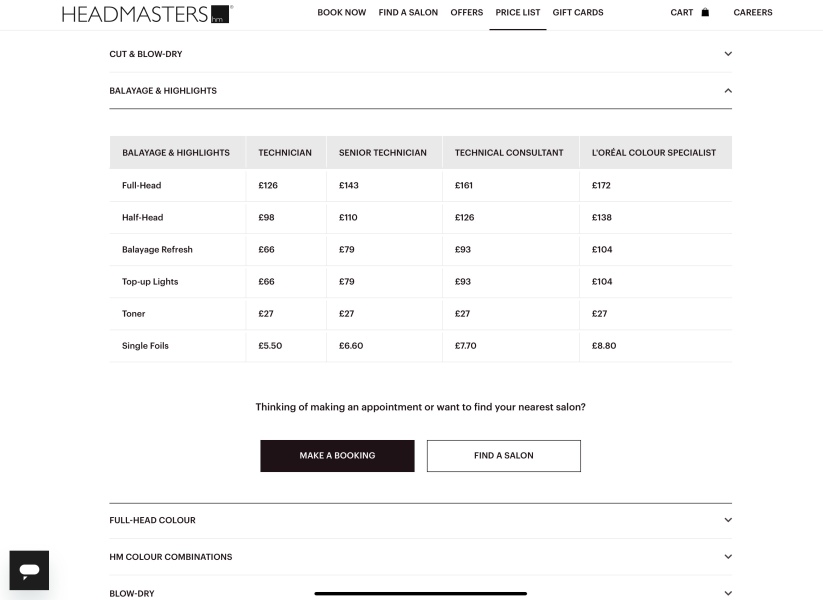Screen dimensions: 823x600
Task: Open the Offers page
Action: tap(467, 13)
